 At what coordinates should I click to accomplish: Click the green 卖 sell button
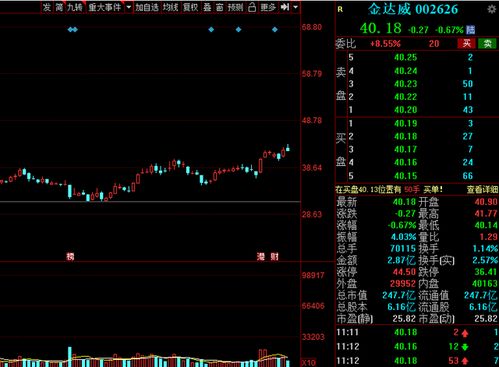pos(488,43)
